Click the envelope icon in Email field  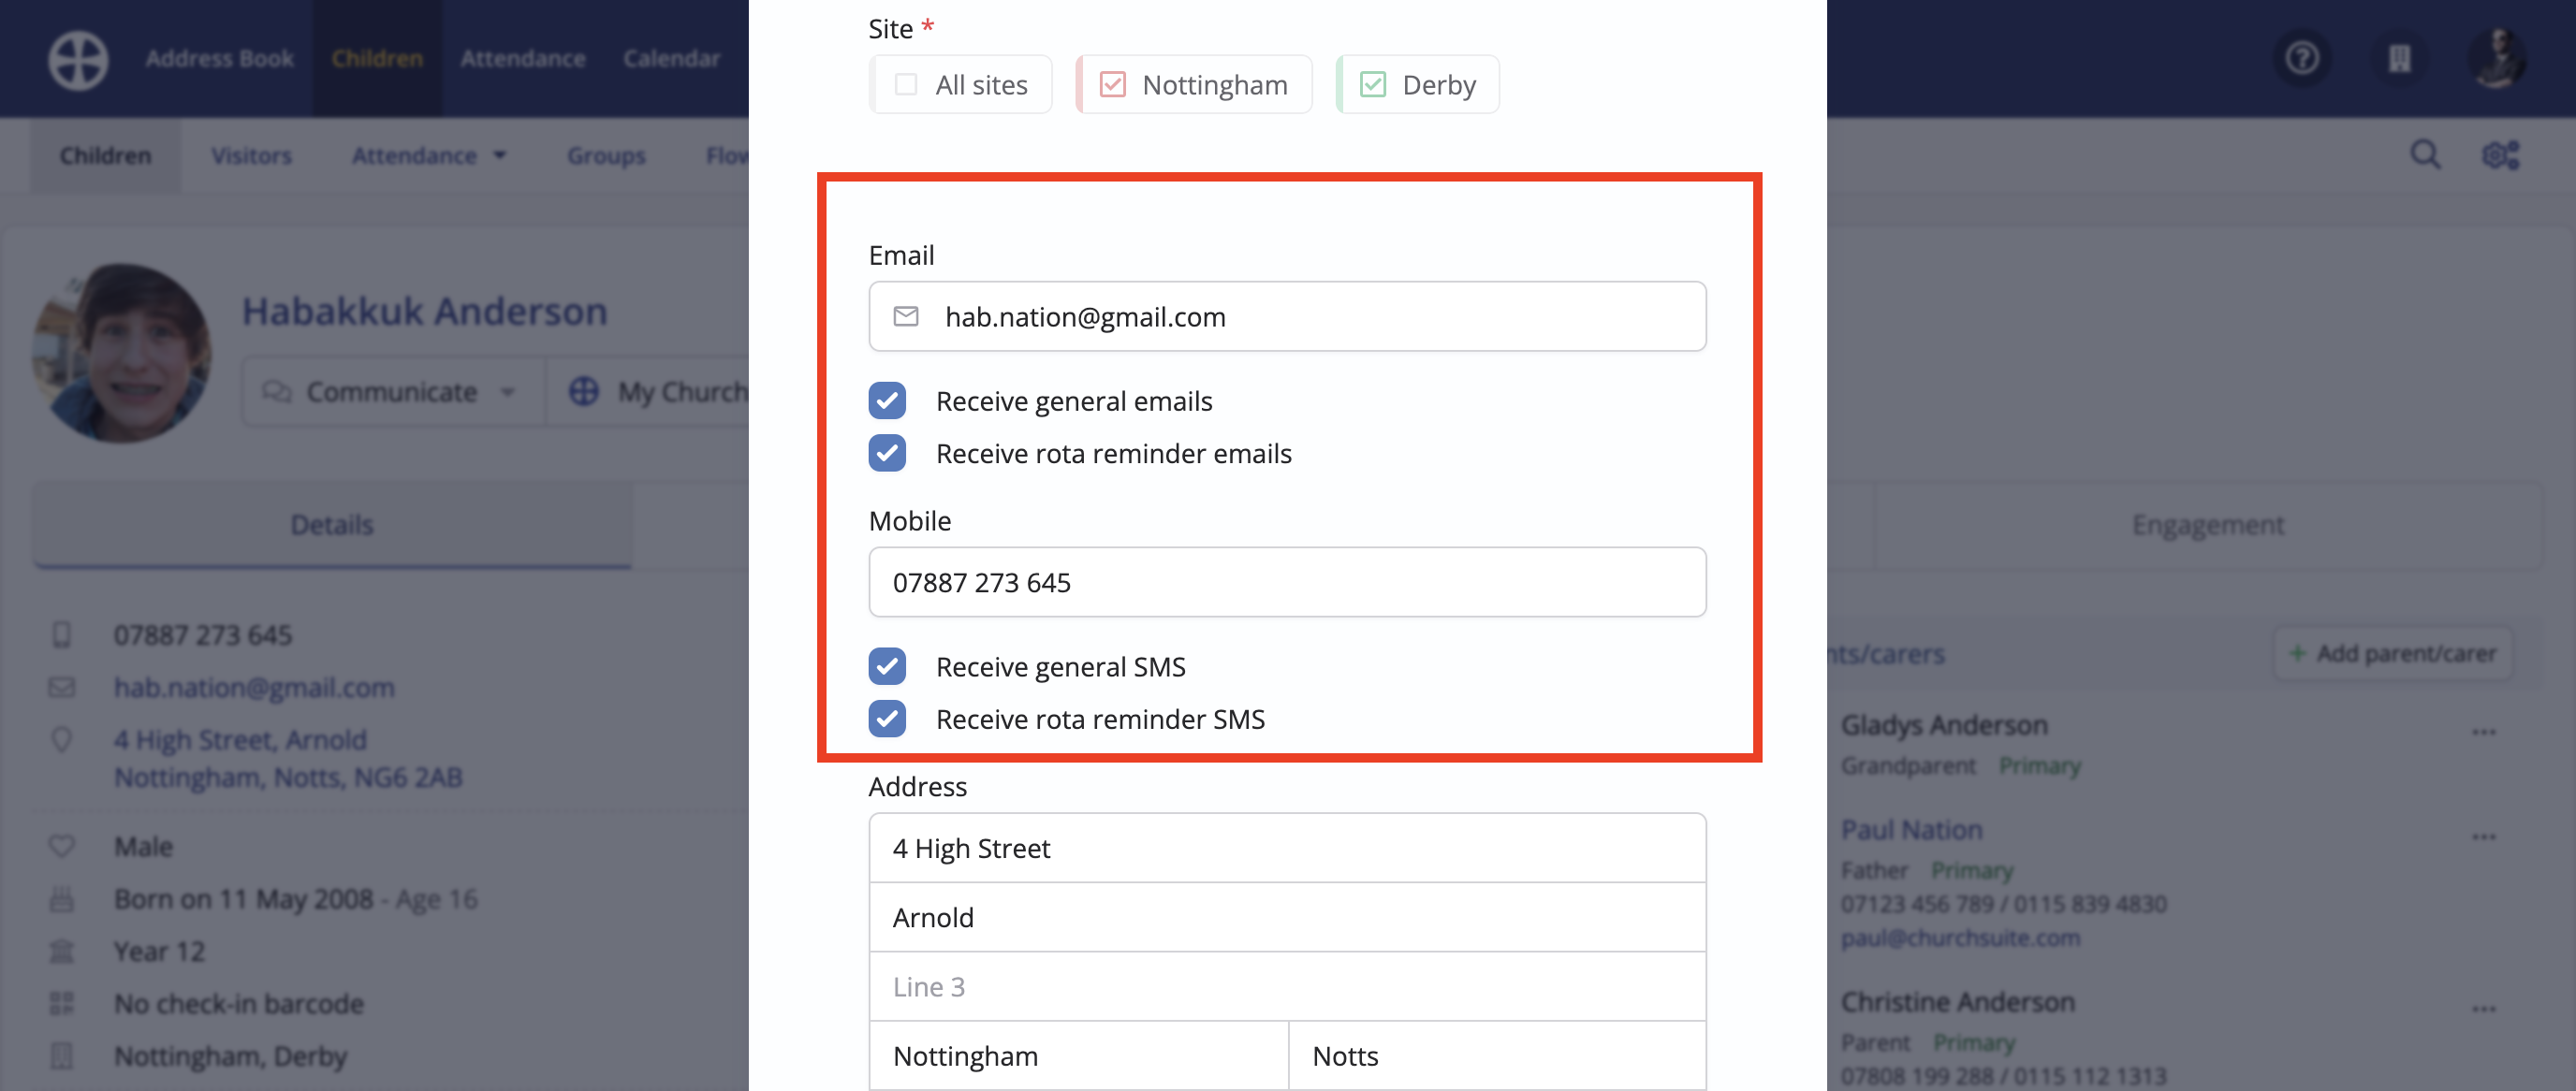(906, 317)
